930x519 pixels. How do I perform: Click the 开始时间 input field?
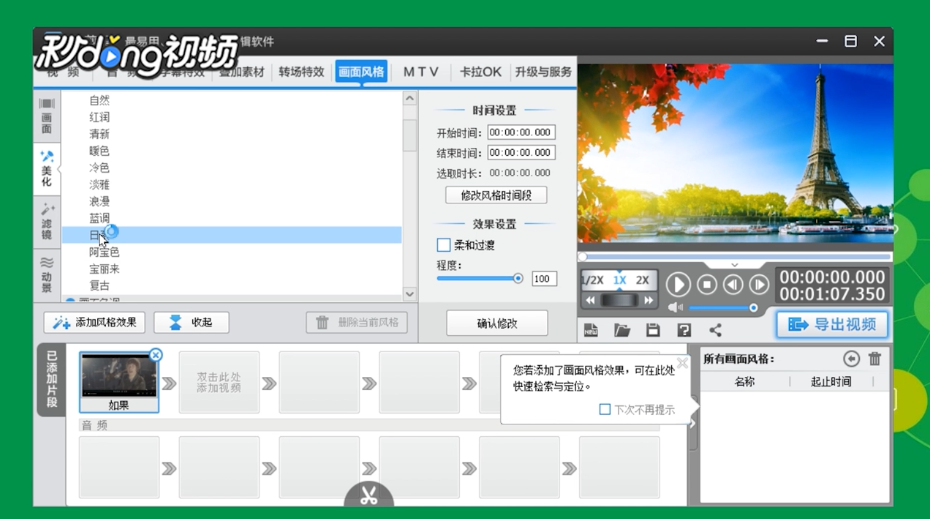coord(521,132)
